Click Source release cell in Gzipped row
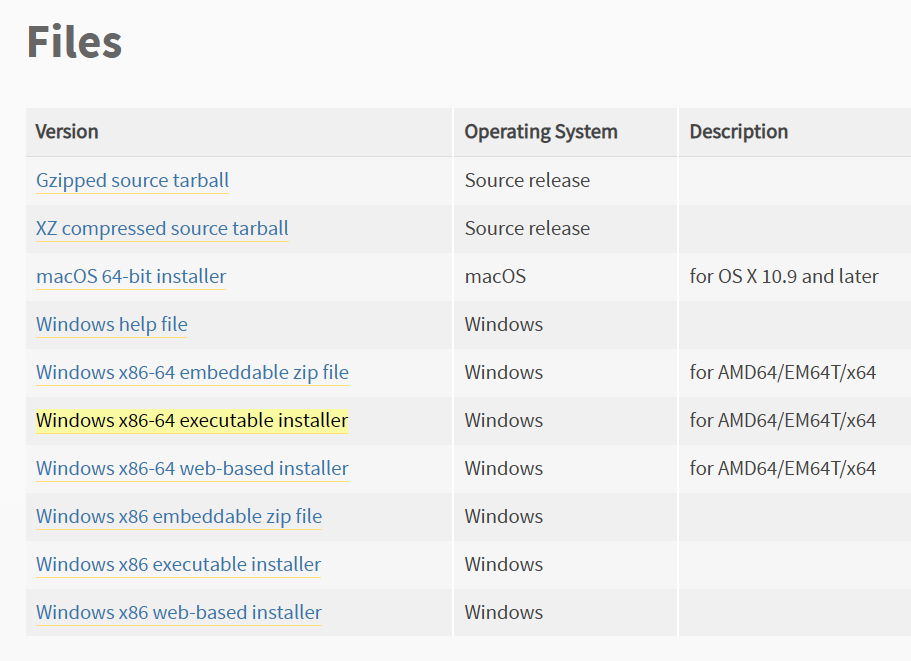This screenshot has width=911, height=661. pos(527,181)
